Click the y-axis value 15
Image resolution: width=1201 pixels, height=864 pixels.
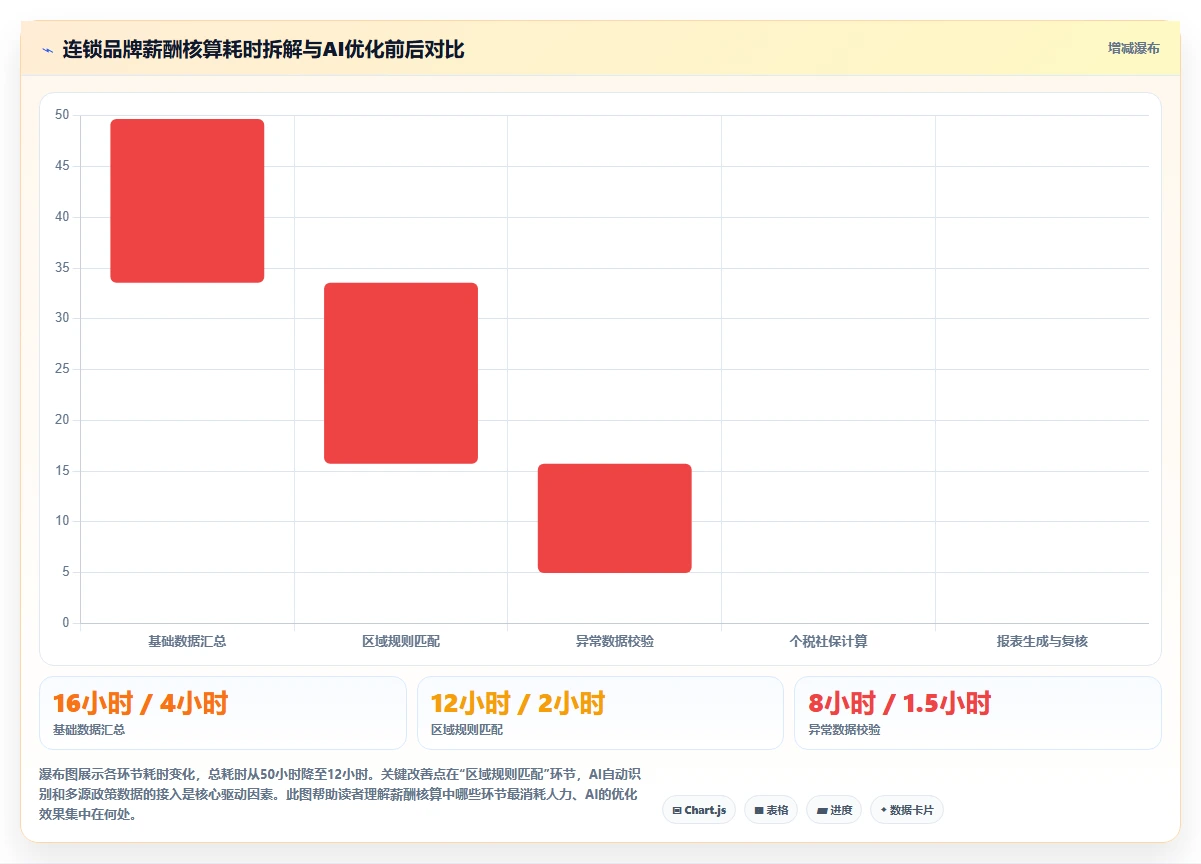tap(62, 471)
